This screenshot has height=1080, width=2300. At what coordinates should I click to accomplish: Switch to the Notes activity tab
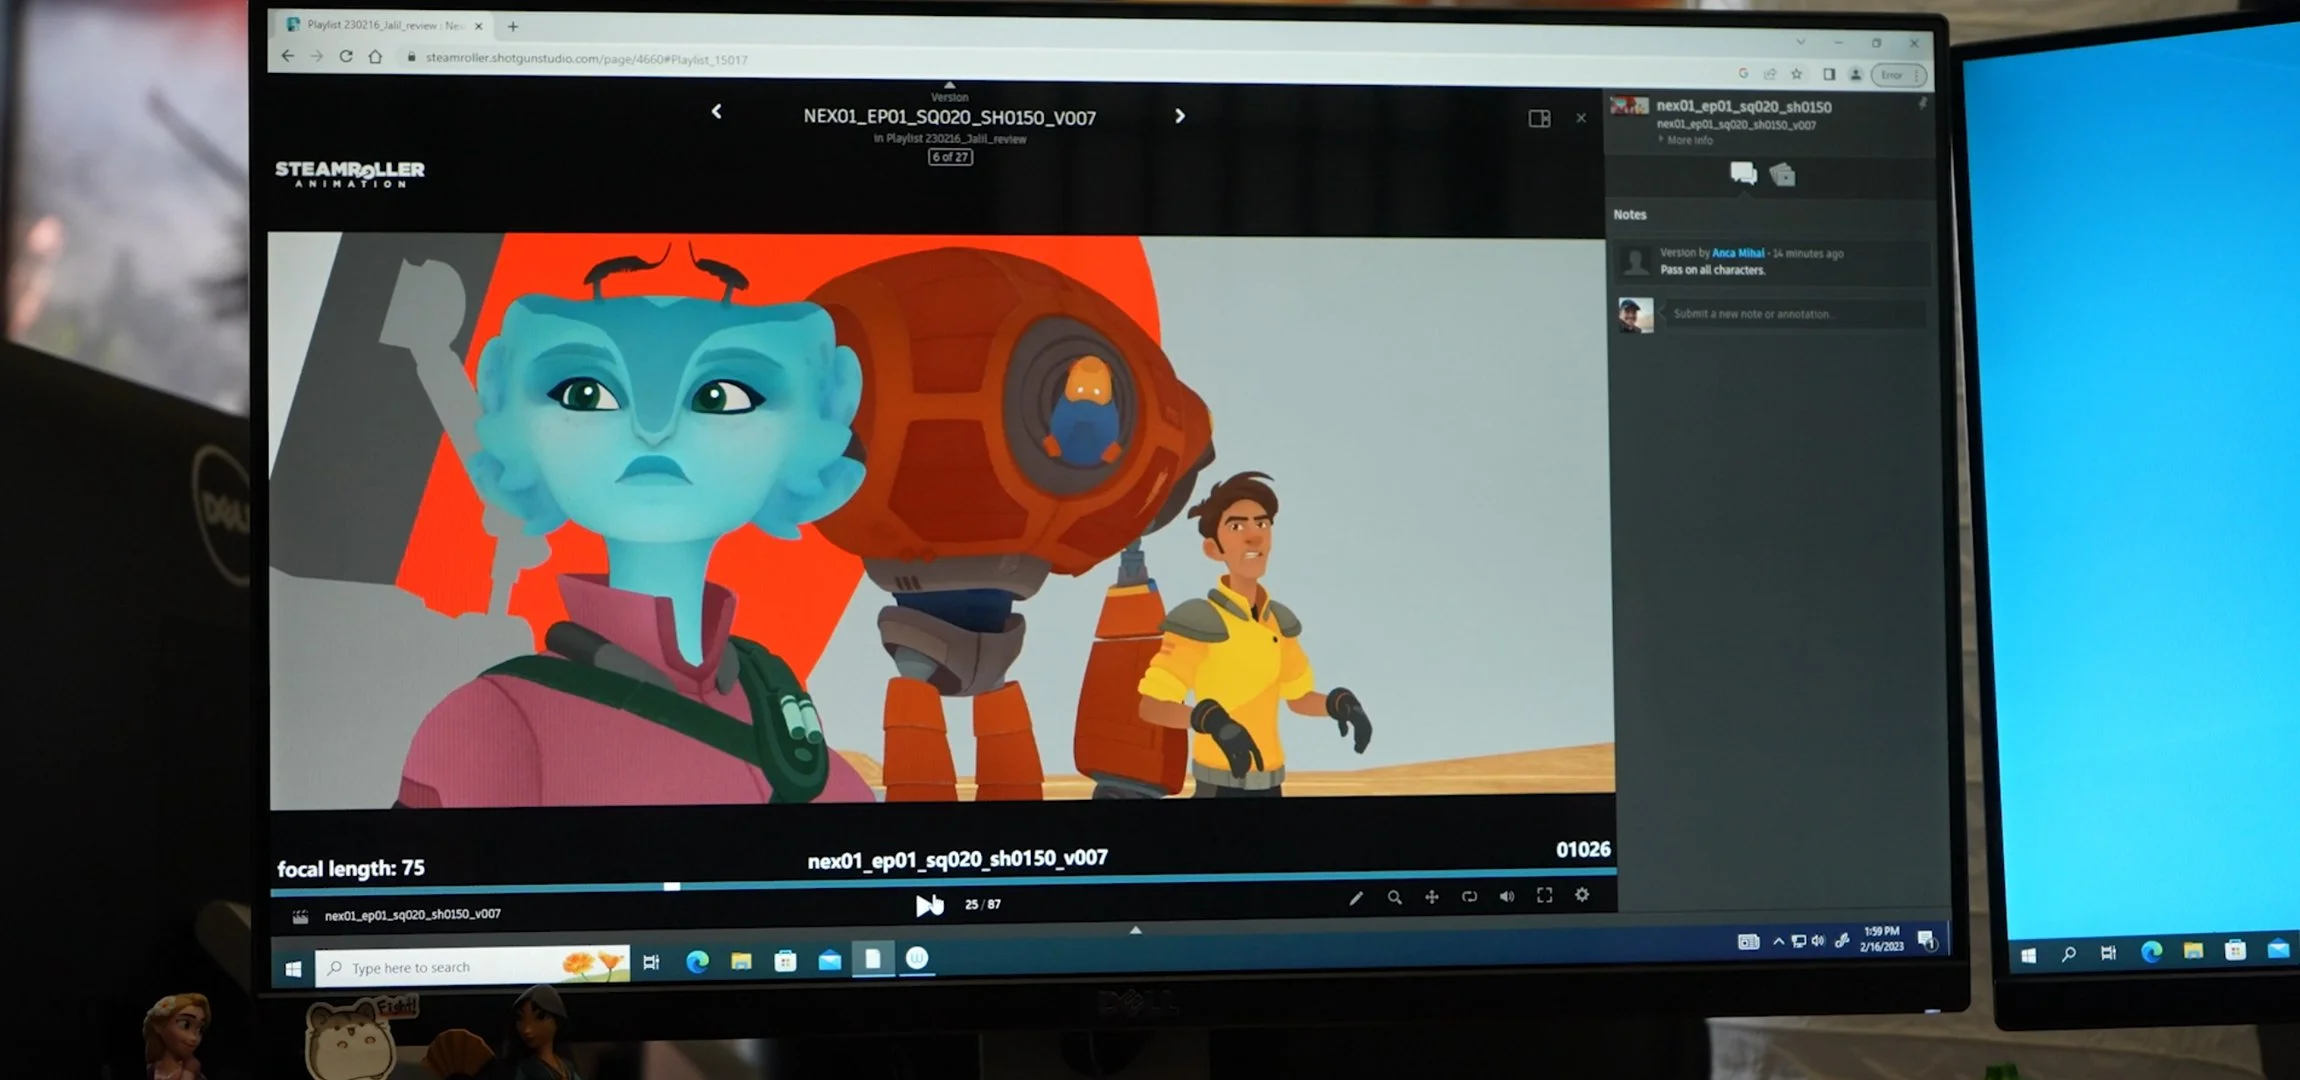[x=1743, y=173]
